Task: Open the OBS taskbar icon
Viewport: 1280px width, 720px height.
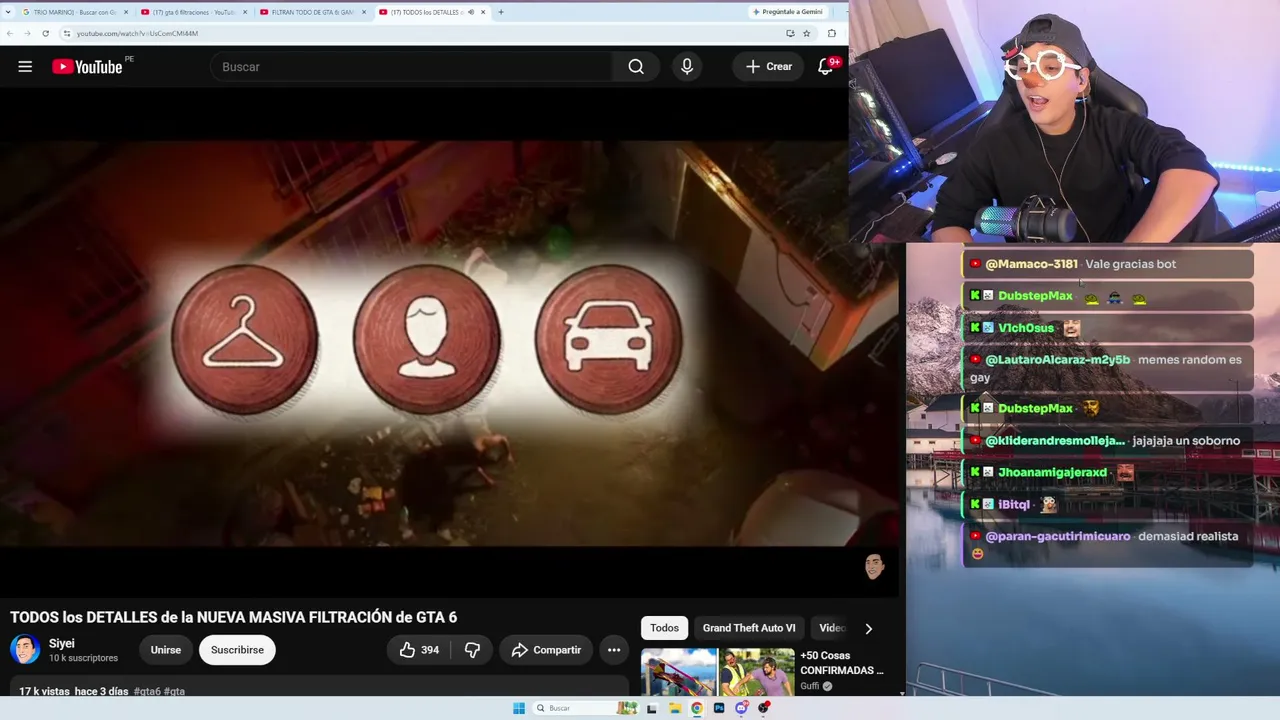Action: 764,708
